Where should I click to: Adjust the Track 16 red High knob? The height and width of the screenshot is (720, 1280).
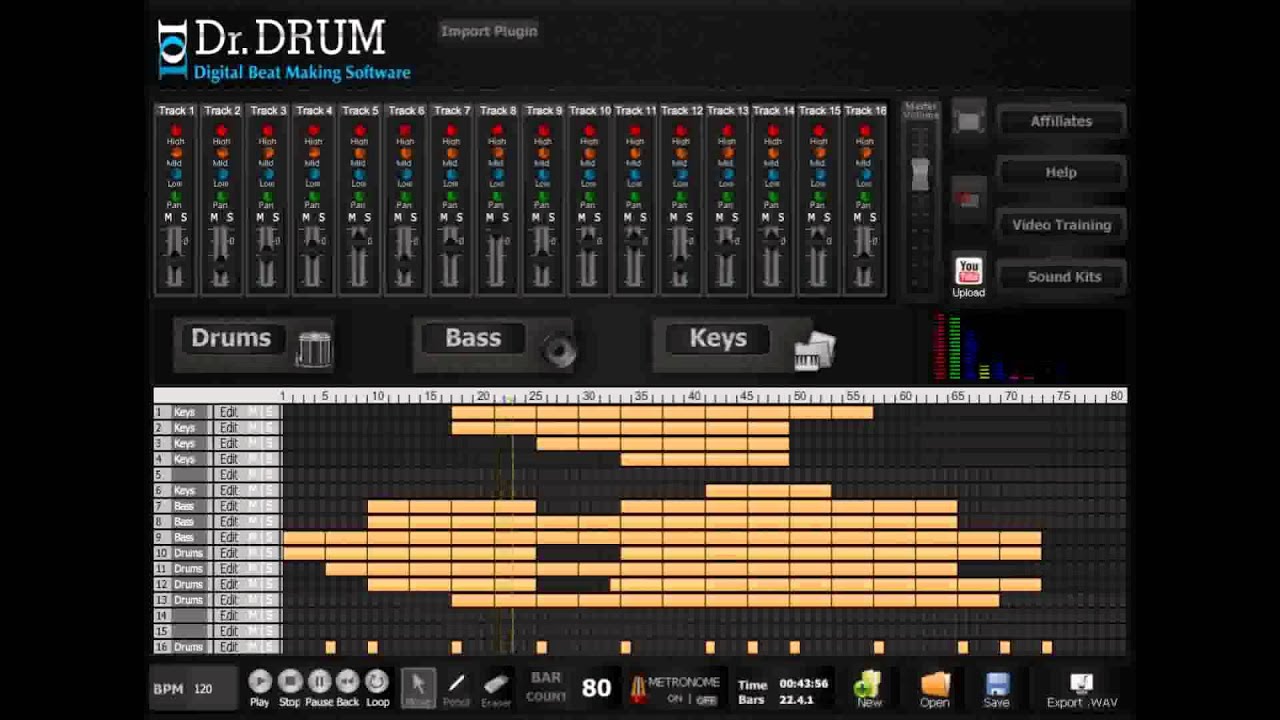(865, 130)
